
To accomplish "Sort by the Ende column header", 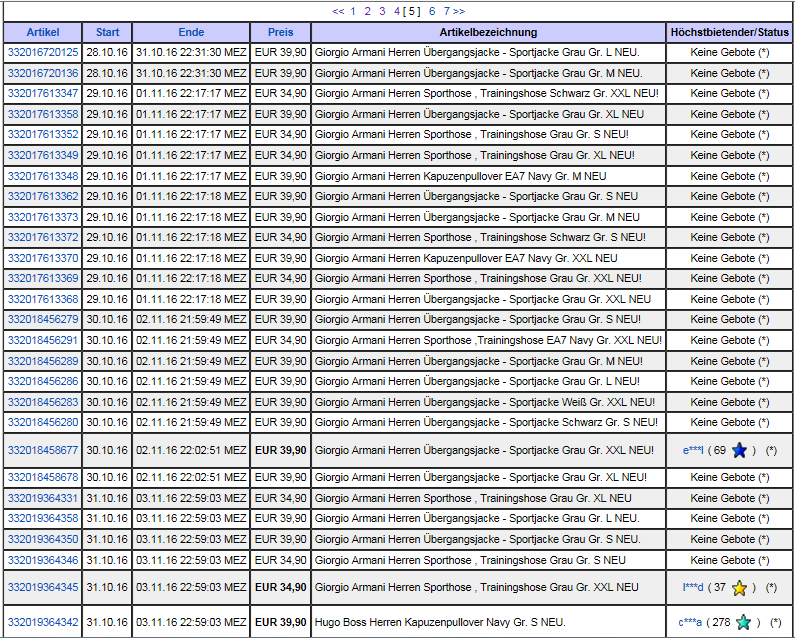I will (191, 32).
